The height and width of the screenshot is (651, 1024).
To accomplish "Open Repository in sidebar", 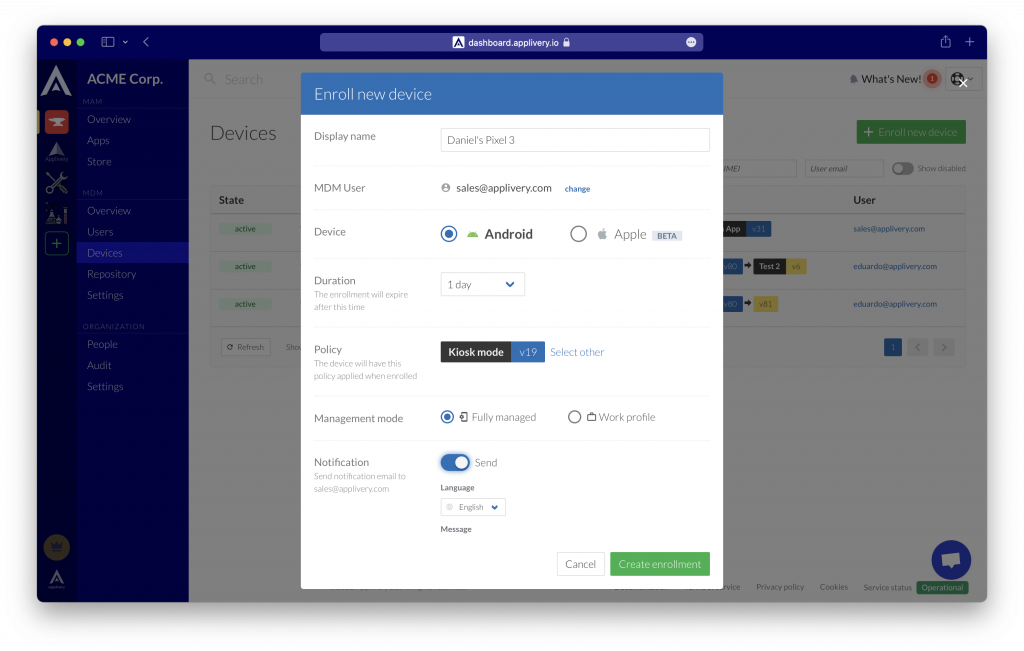I will click(x=112, y=274).
